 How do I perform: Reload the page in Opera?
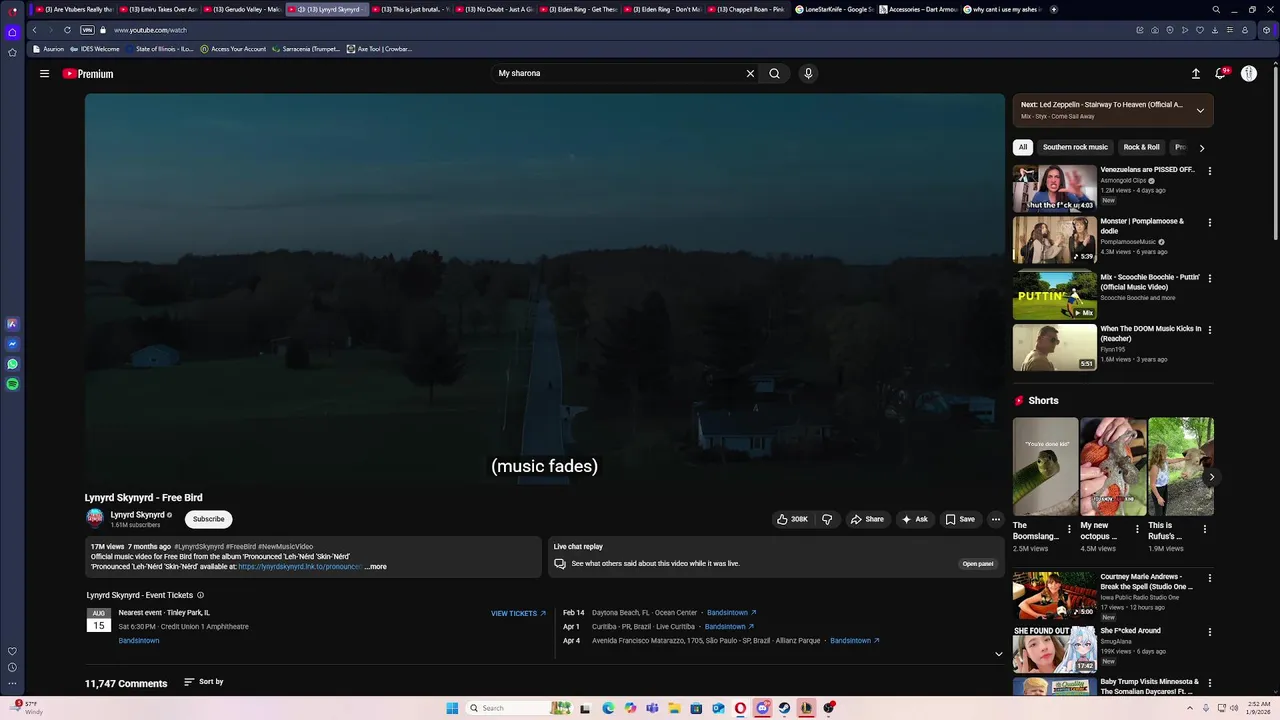67,30
